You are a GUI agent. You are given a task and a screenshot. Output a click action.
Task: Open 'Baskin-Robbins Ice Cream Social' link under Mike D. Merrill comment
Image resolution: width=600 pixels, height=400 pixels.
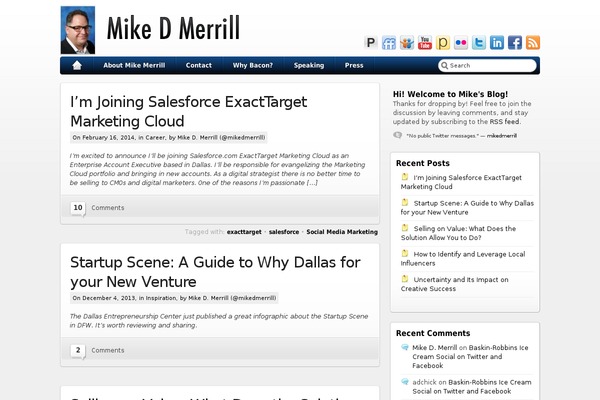pos(470,357)
